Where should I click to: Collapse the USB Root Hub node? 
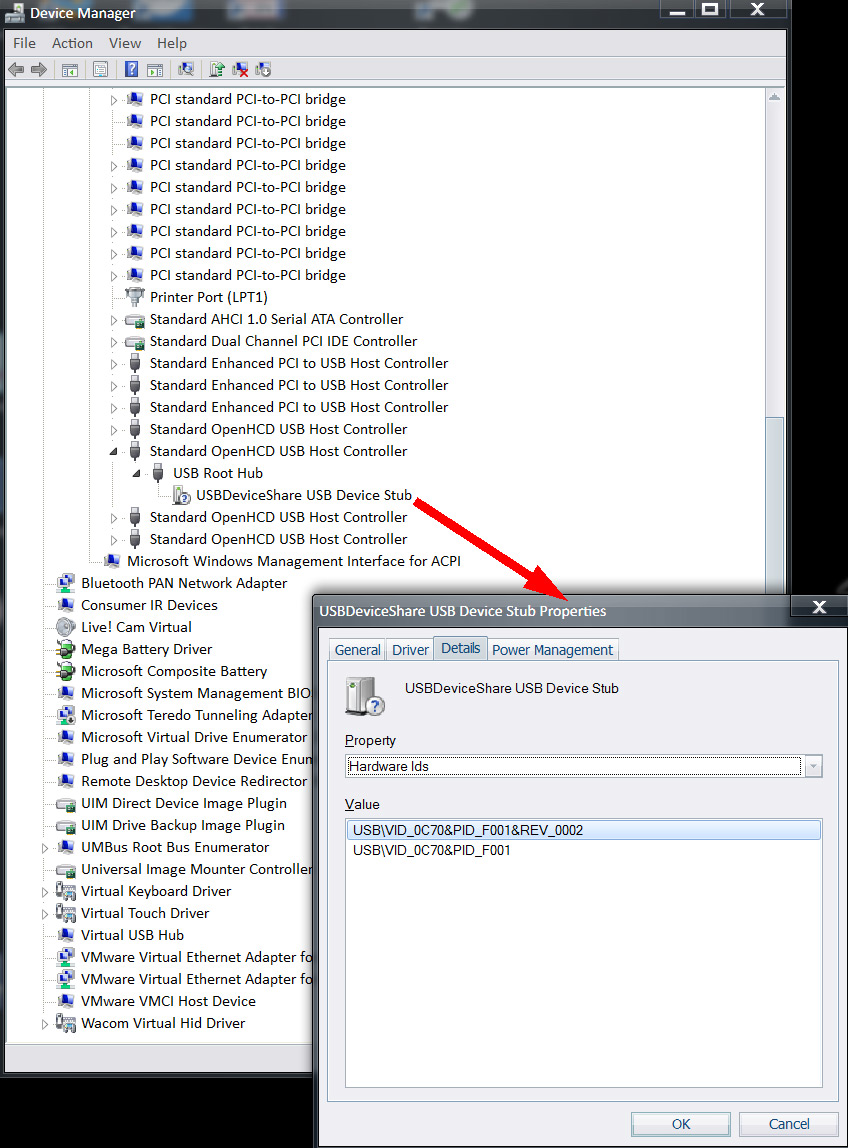(x=136, y=474)
